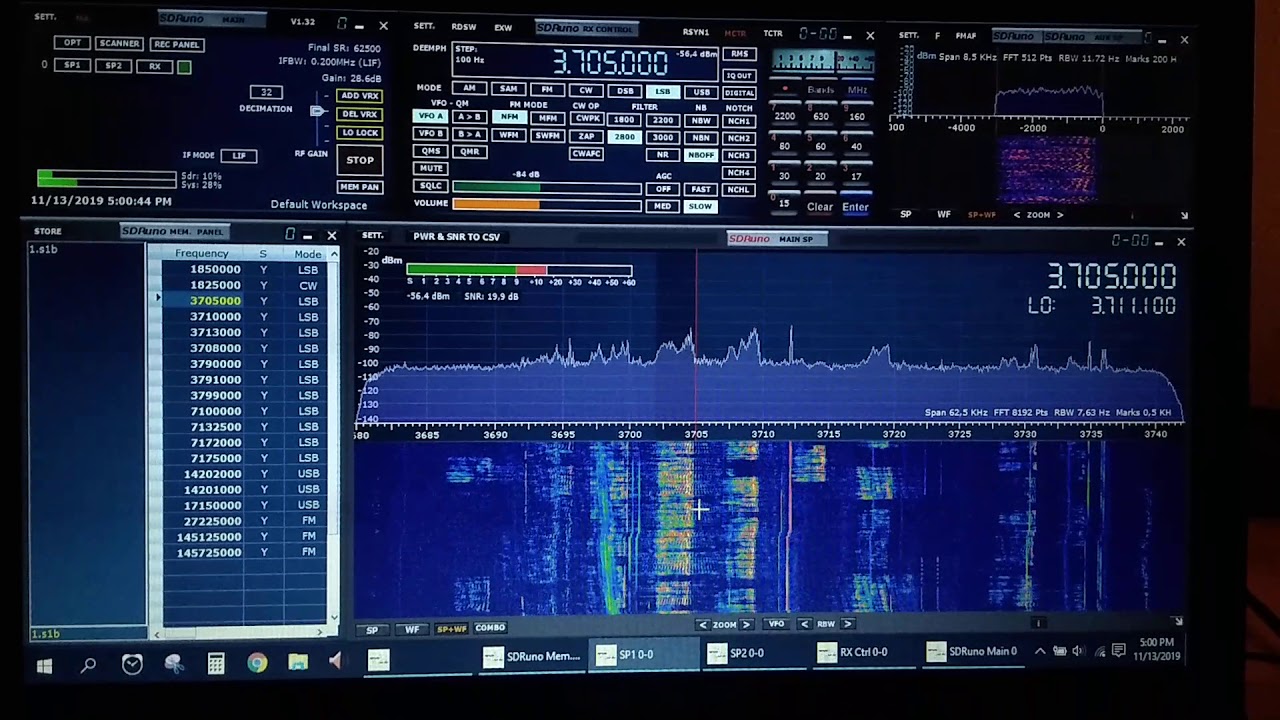Switch main spectrum to SP view
1280x720 pixels.
[372, 630]
